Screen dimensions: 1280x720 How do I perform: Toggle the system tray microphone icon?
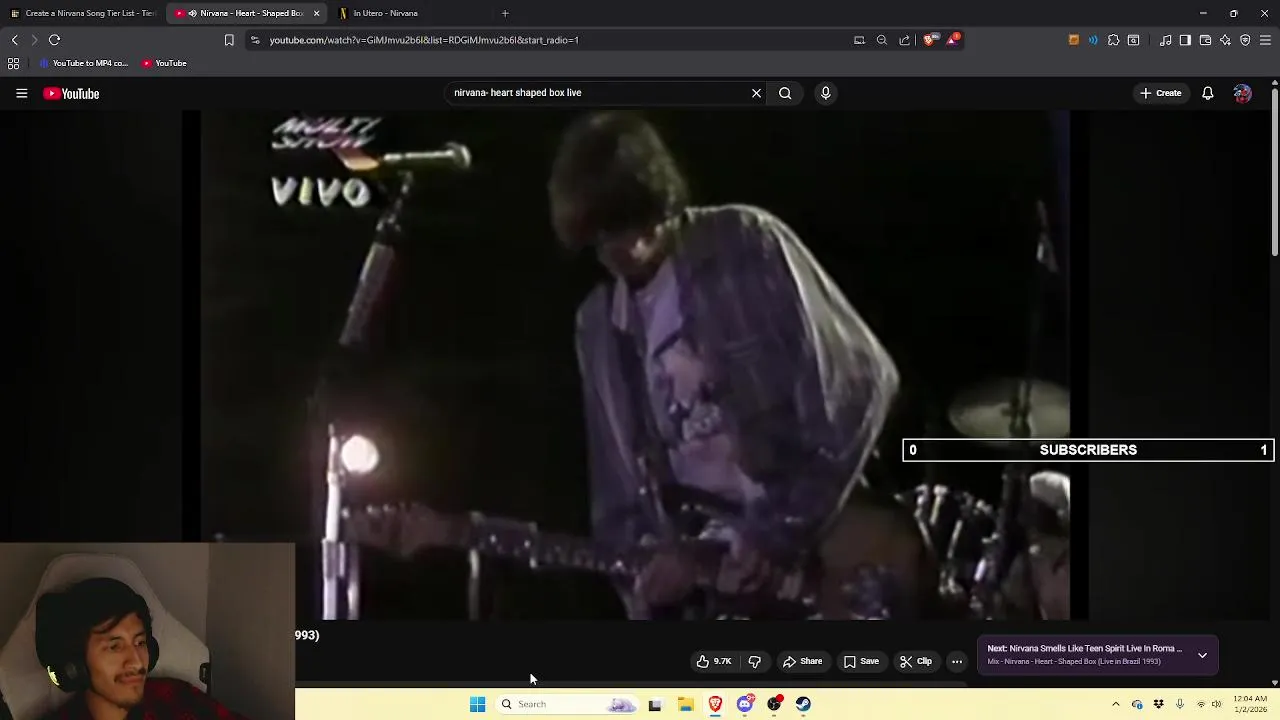(1180, 704)
